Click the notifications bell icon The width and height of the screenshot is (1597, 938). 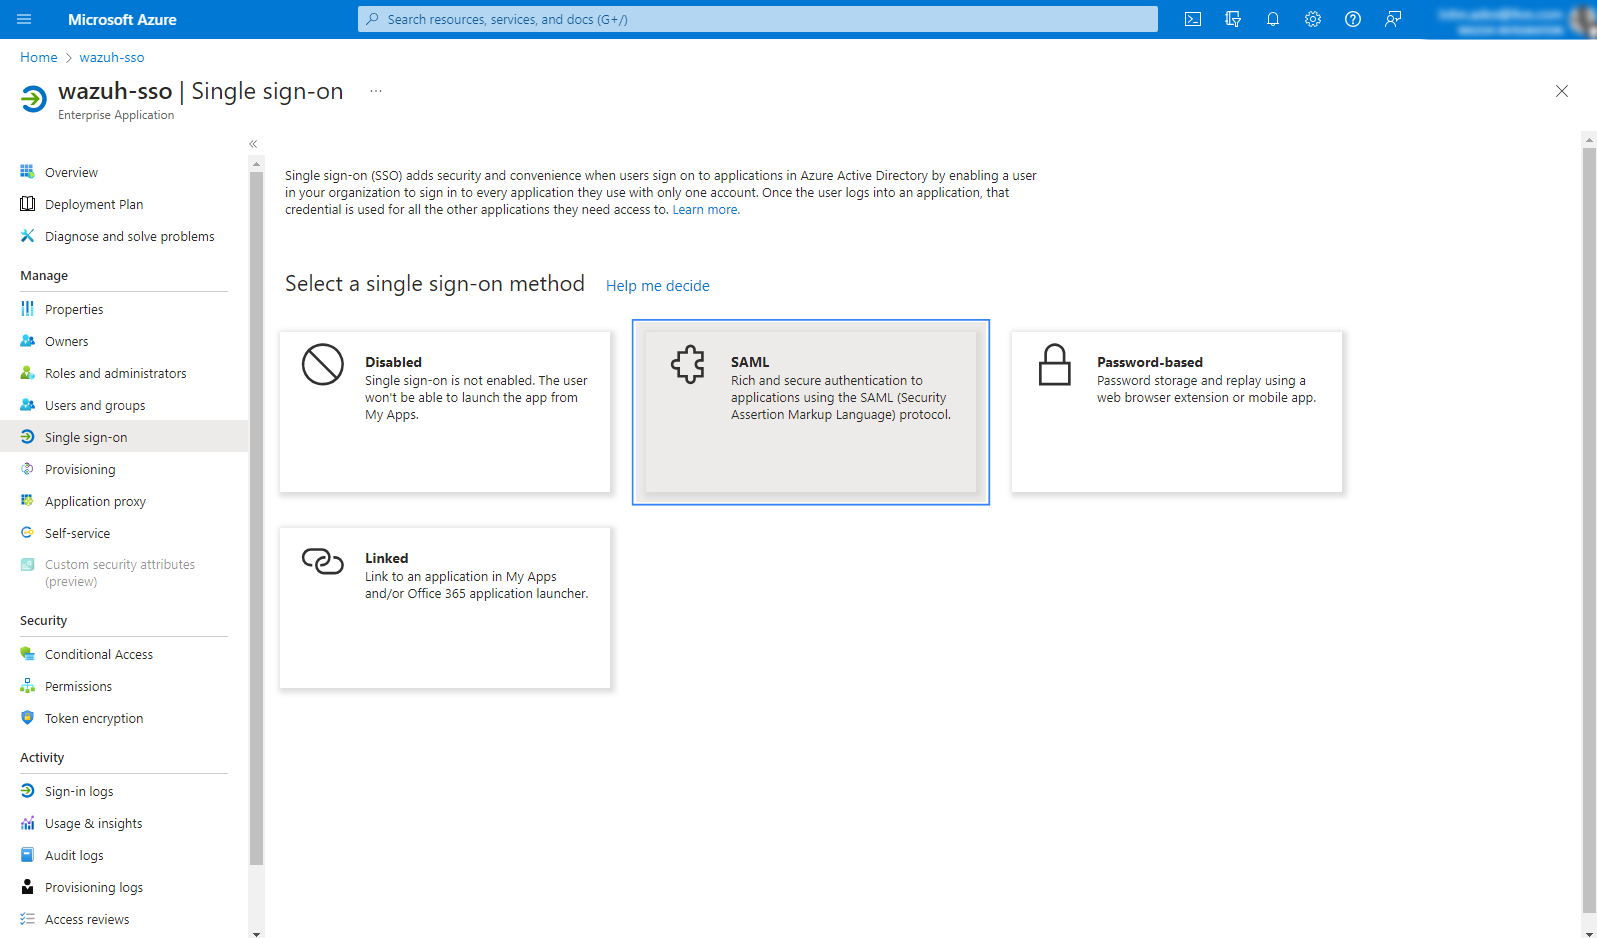[1273, 19]
